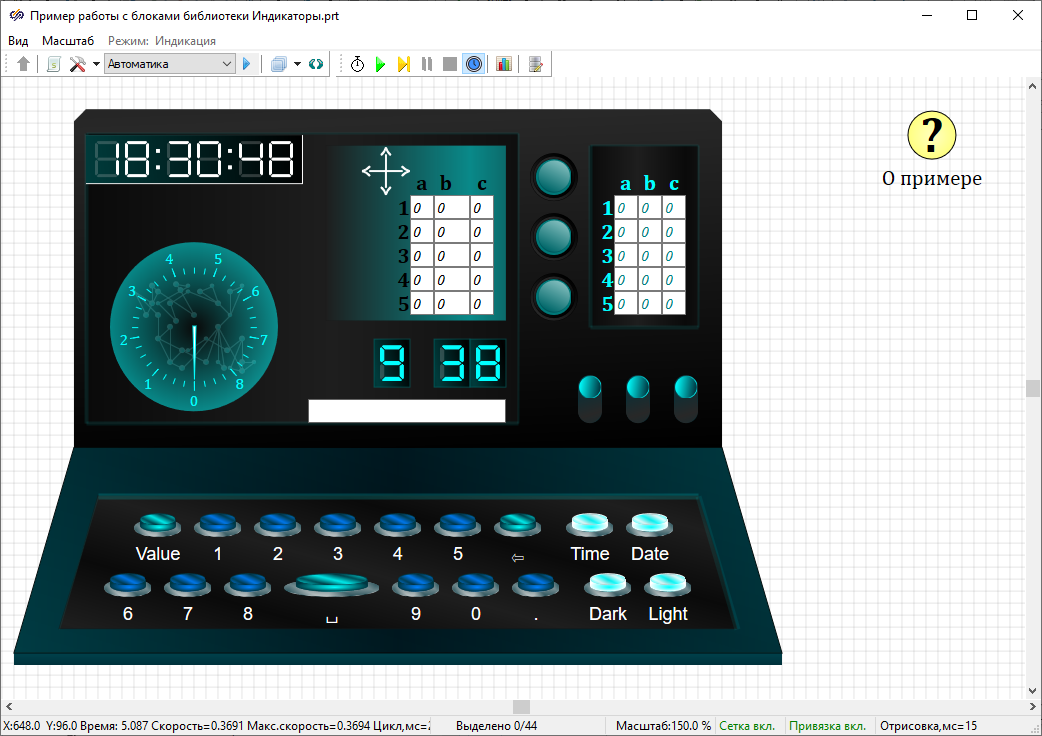Viewport: 1042px width, 736px height.
Task: Click the up arrow icon in toolbar
Action: 24,64
